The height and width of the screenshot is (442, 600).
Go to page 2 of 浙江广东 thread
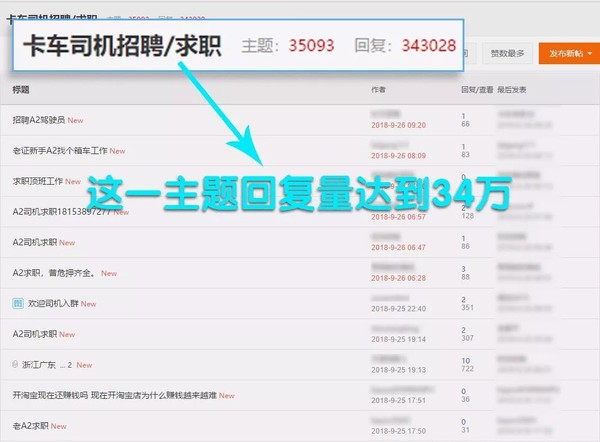69,365
